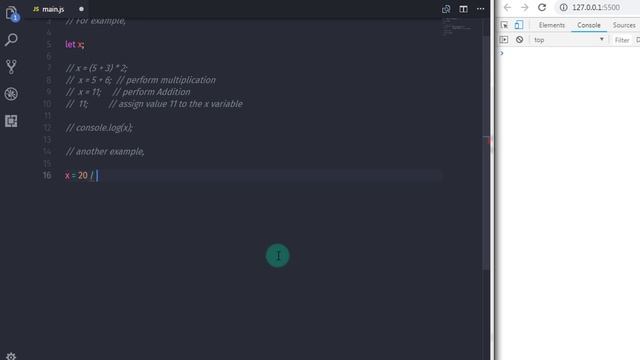Reload the browser page
Screen dimensions: 640x360
pos(542,7)
